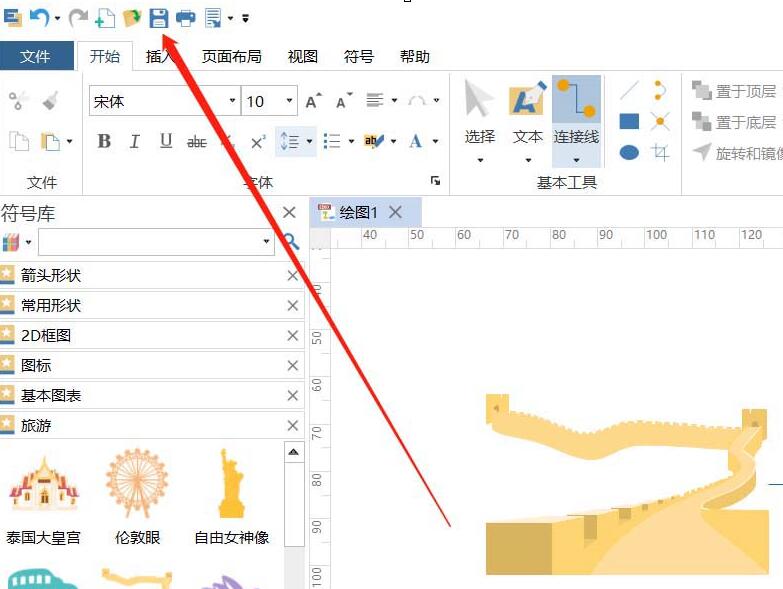
Task: Click the Redo icon in quick access toolbar
Action: (77, 18)
